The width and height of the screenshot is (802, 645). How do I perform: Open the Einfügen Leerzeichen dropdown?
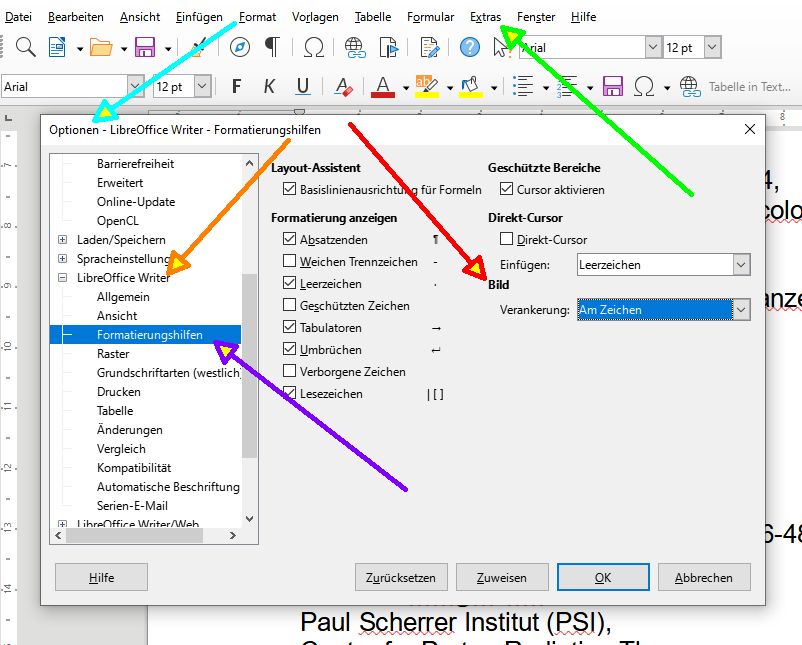pyautogui.click(x=664, y=264)
